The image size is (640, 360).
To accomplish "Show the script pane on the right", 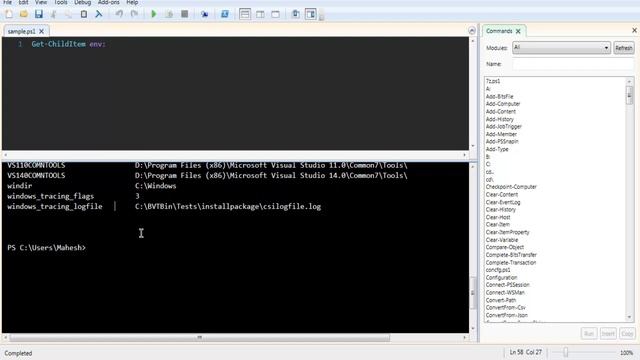I will (260, 14).
